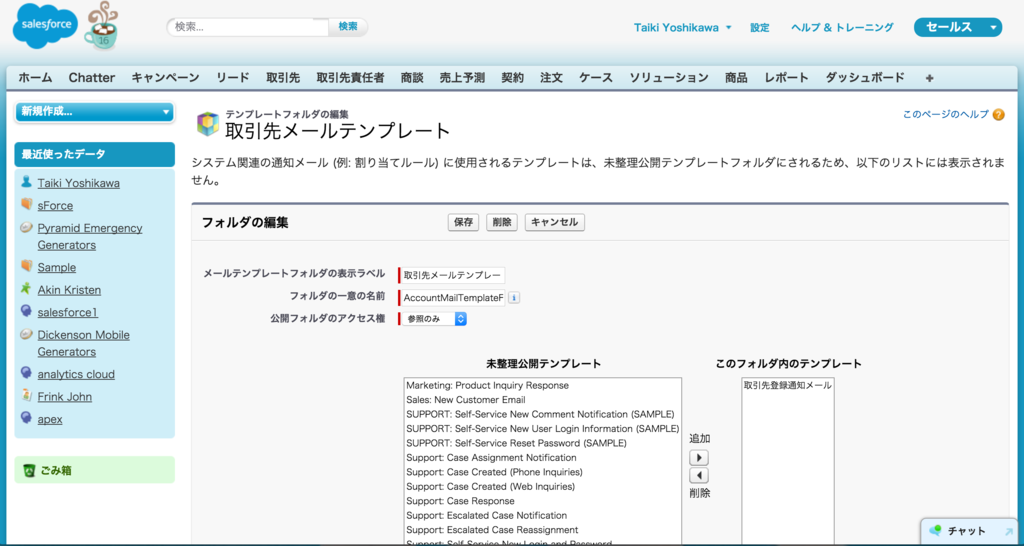Click into the global search field
The height and width of the screenshot is (546, 1024).
248,27
